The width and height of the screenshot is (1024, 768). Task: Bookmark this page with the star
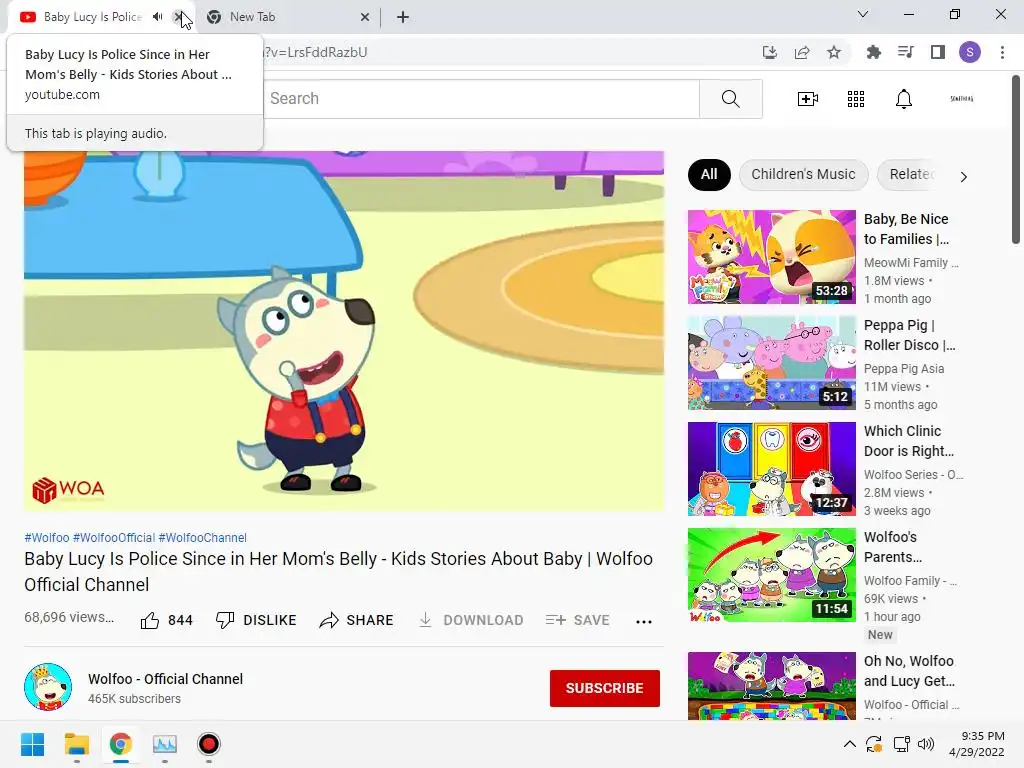click(x=834, y=52)
